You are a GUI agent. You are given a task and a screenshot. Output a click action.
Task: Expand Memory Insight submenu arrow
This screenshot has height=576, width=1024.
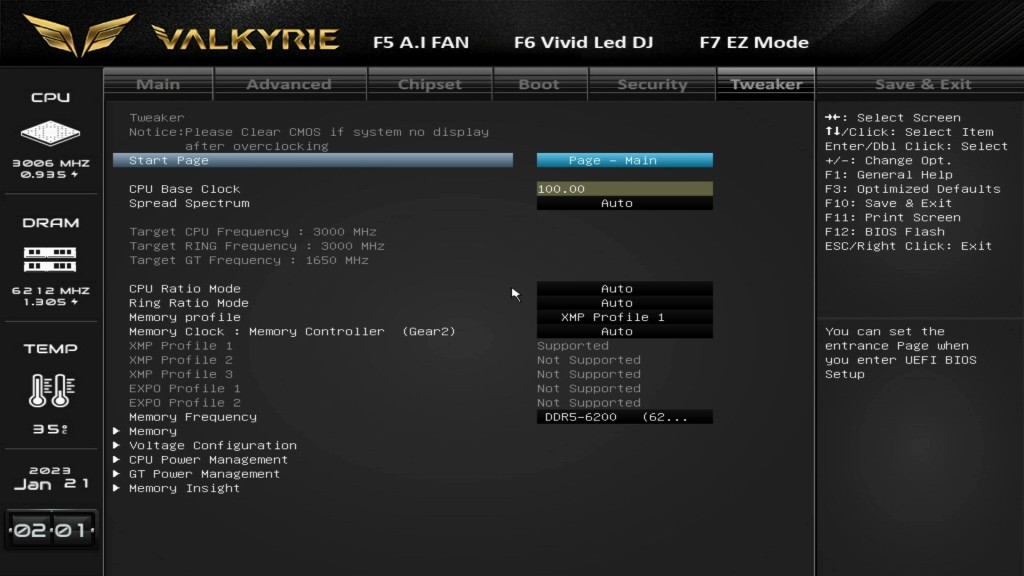(x=116, y=488)
